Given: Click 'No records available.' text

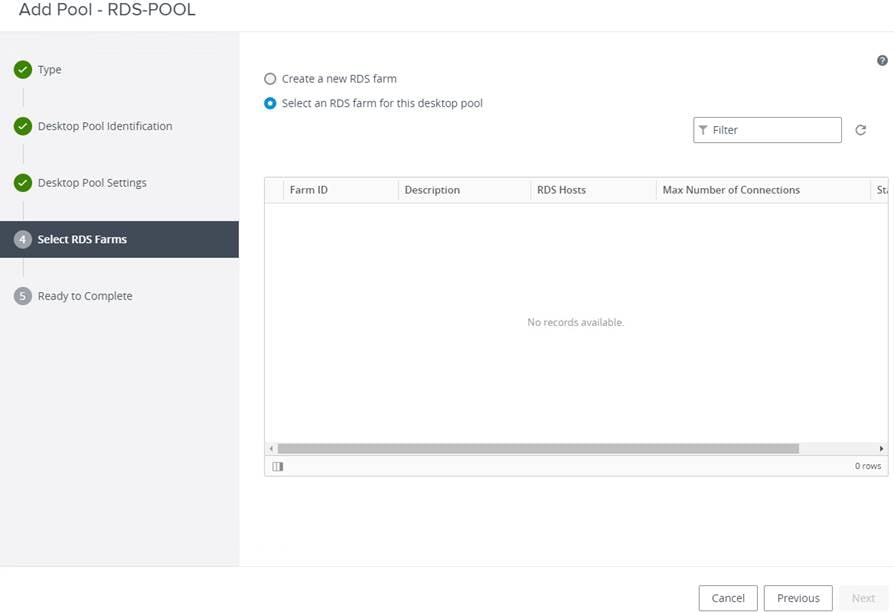Looking at the screenshot, I should [575, 322].
